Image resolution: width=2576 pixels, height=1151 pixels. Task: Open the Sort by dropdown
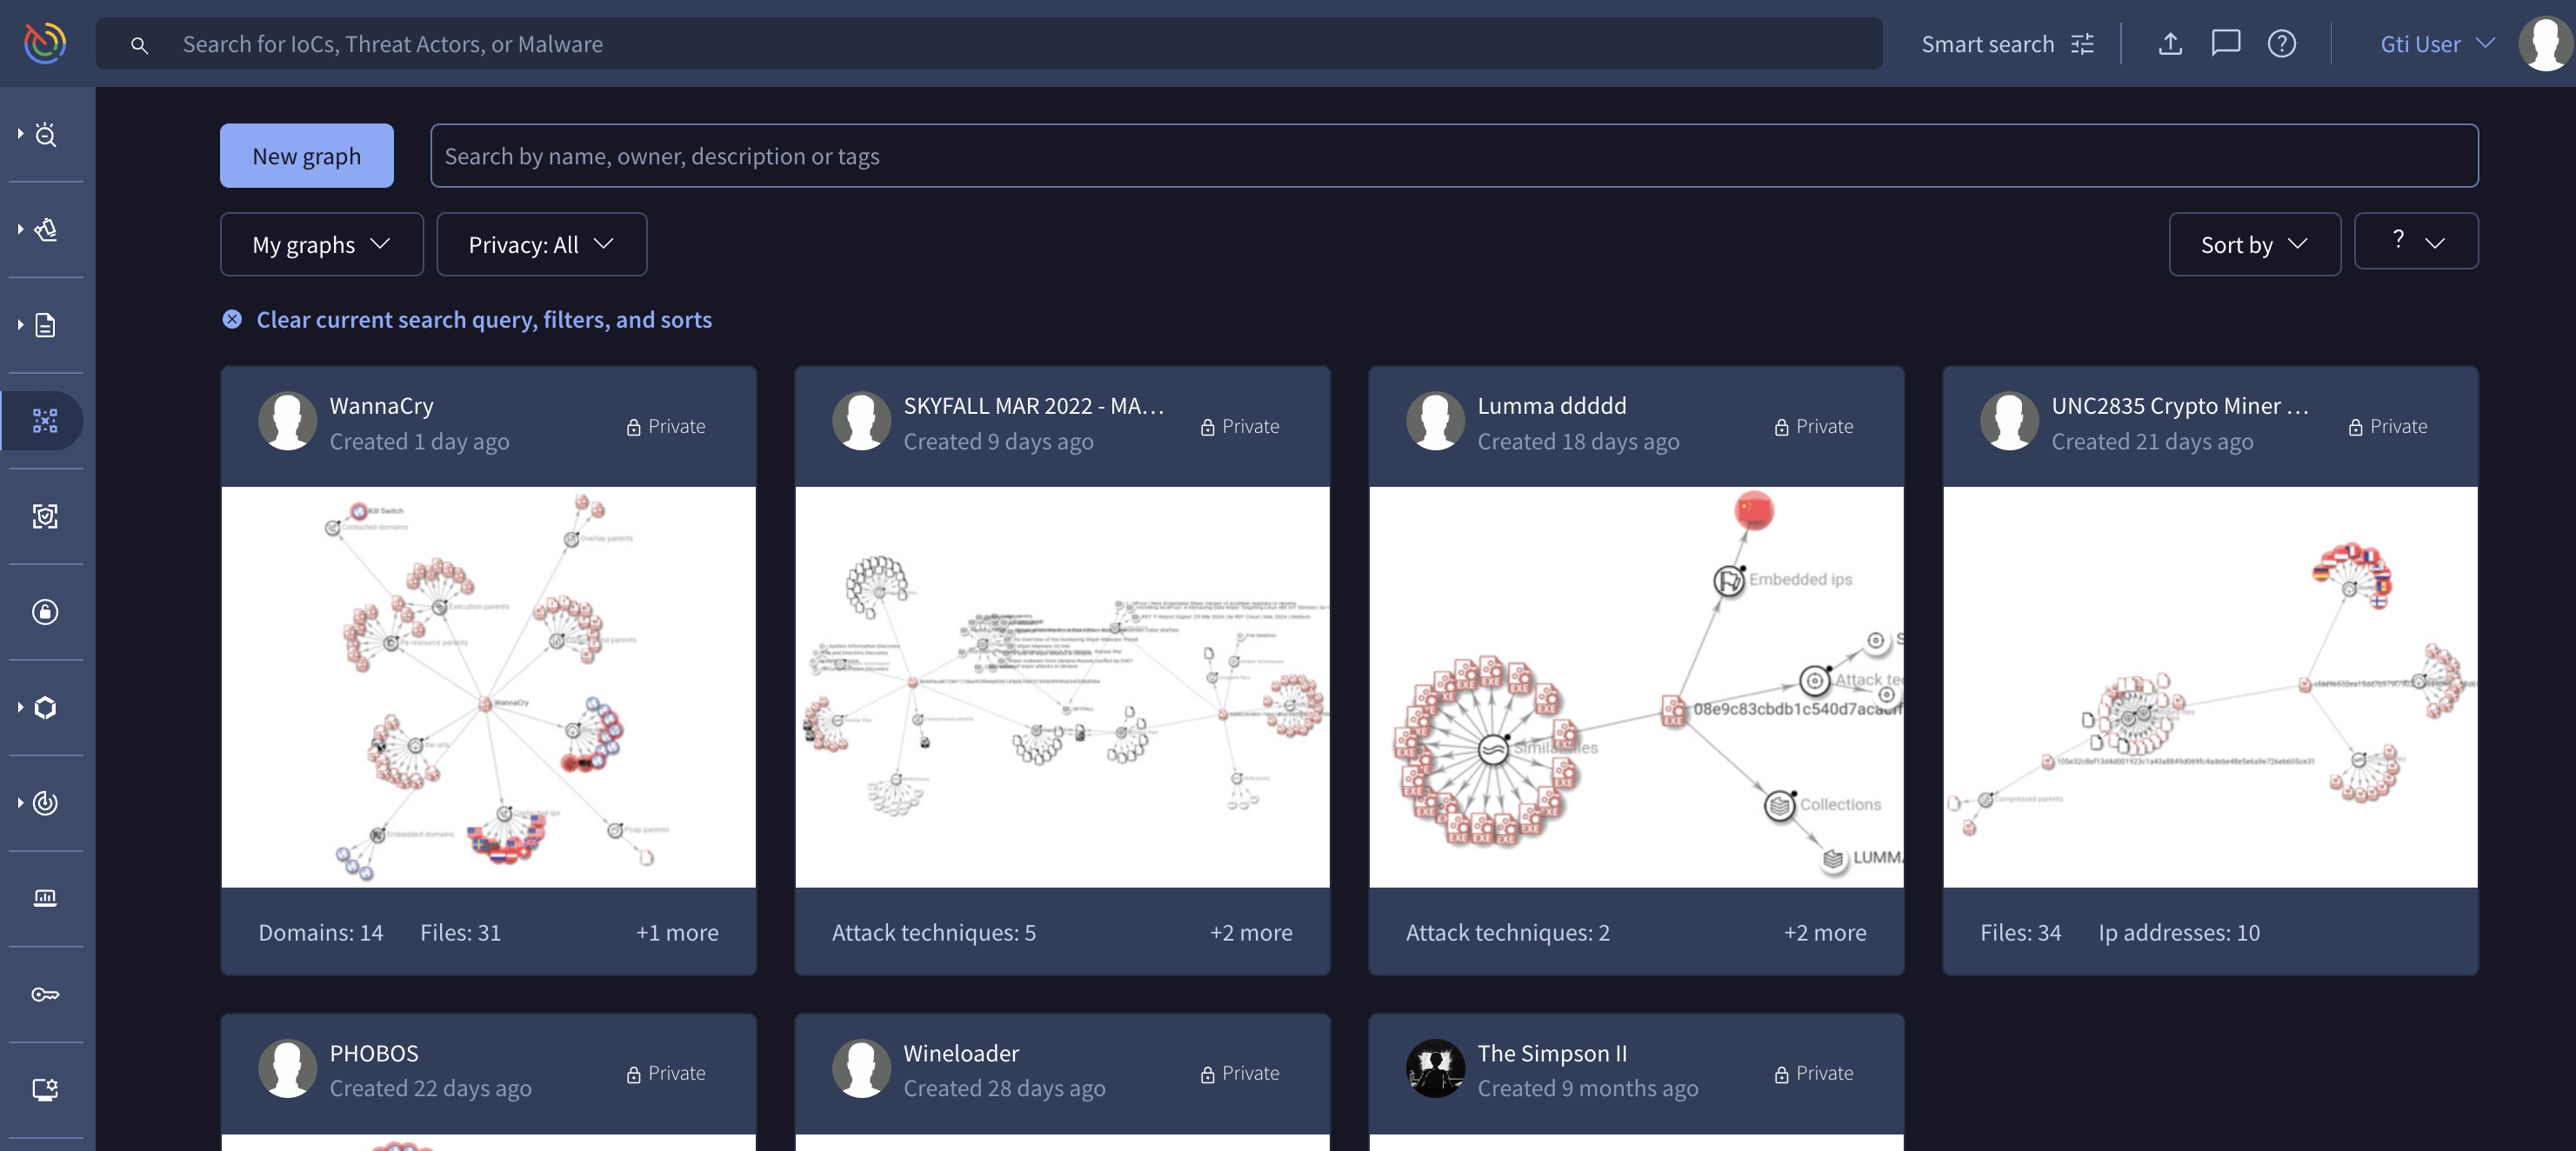coord(2254,244)
